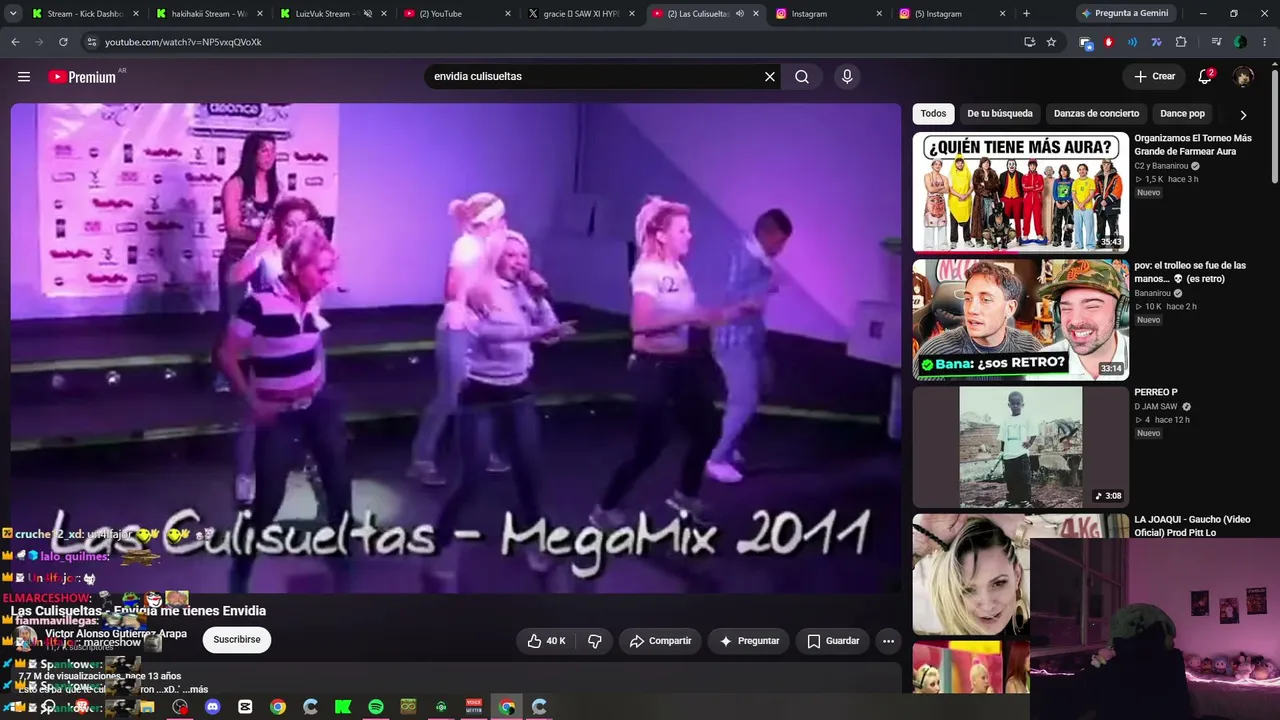Select the "Todos" filter chip
The height and width of the screenshot is (720, 1280).
[933, 114]
